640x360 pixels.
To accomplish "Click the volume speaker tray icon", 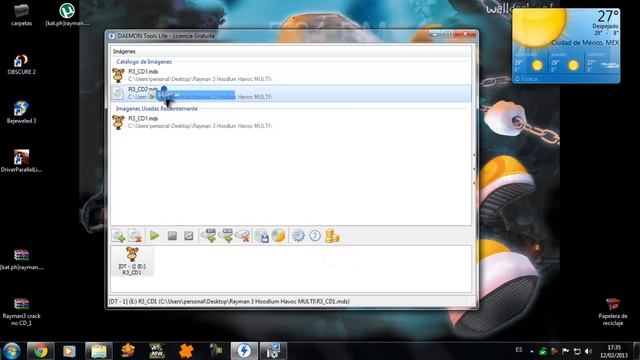I will tap(588, 351).
